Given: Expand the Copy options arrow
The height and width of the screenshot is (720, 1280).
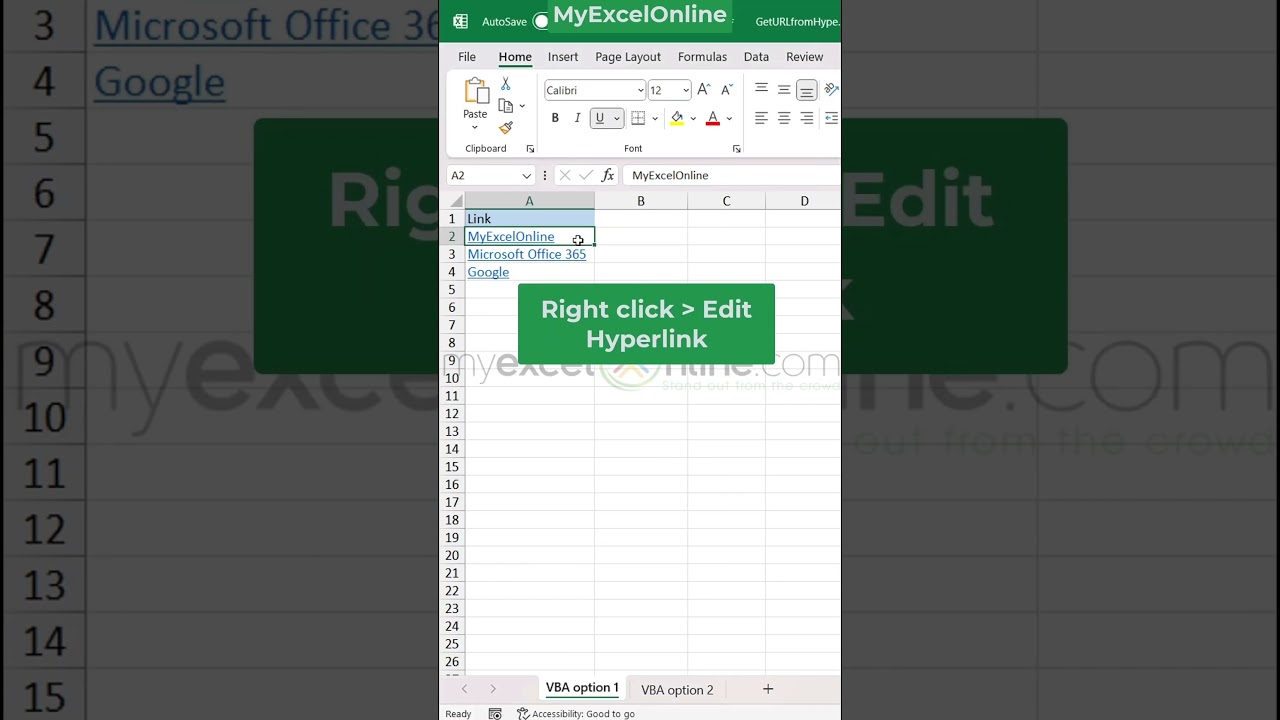Looking at the screenshot, I should pos(522,106).
